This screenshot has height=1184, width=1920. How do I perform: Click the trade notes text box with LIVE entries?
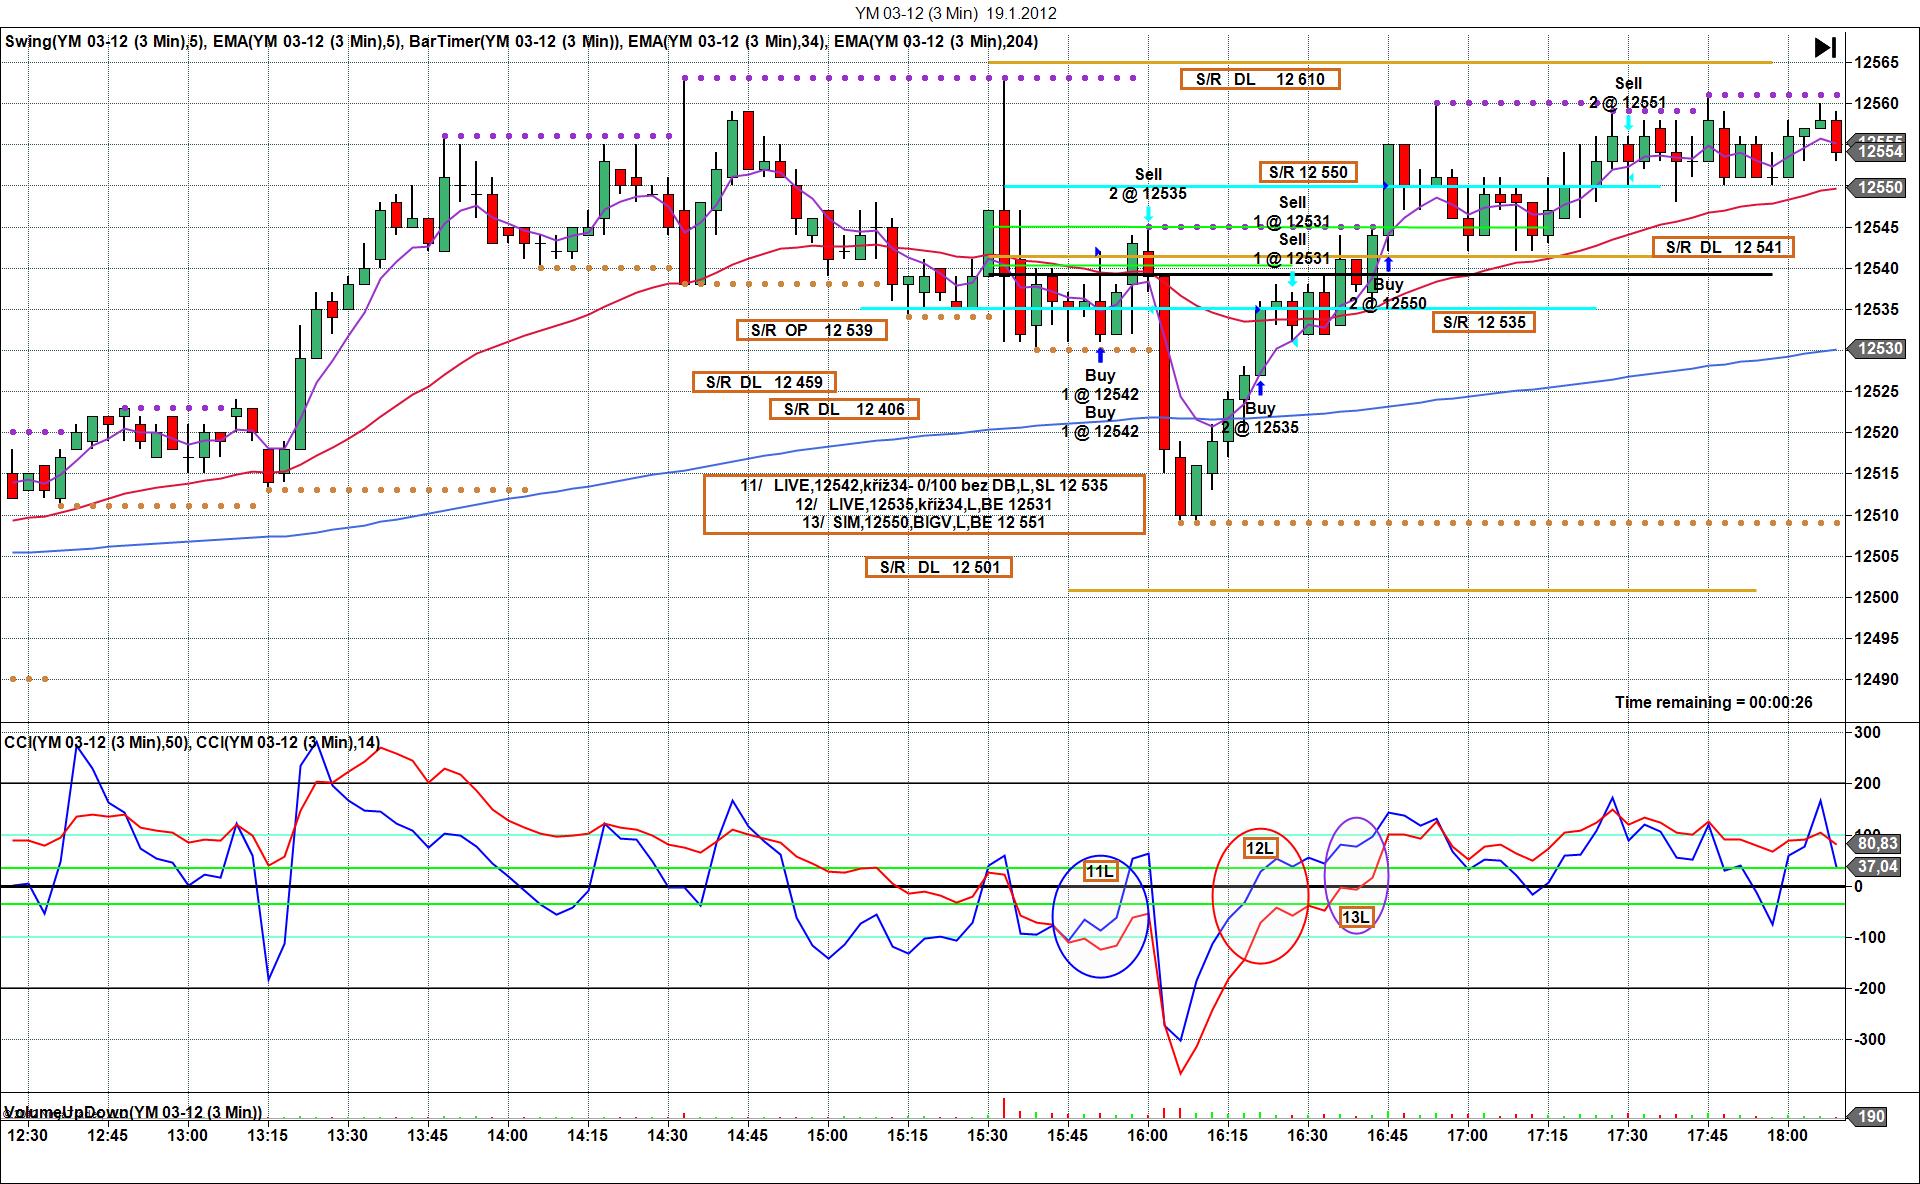pos(924,504)
